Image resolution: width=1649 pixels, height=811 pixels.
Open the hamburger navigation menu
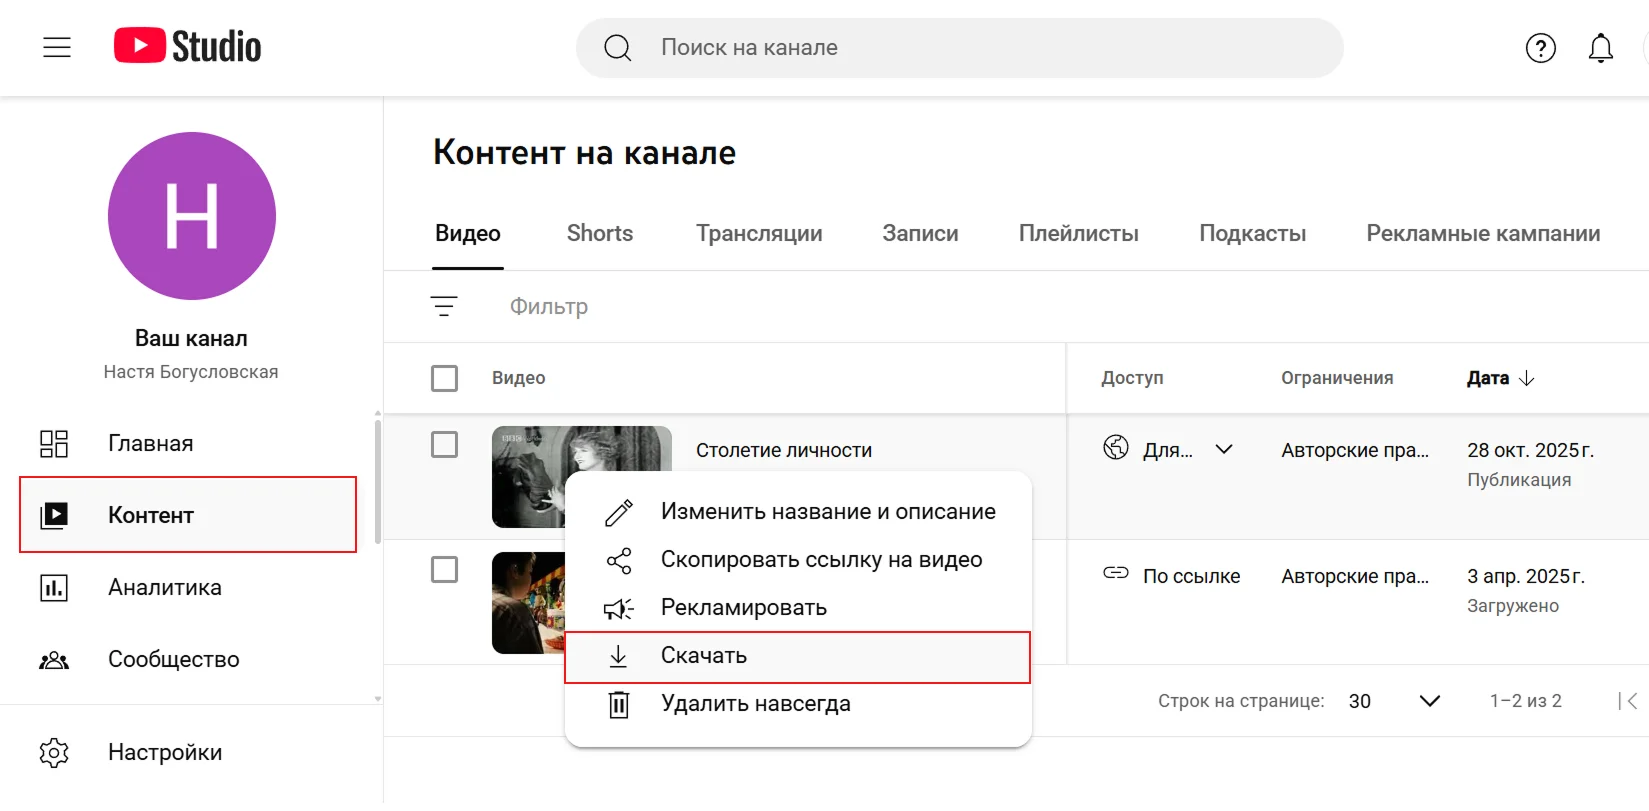(x=57, y=47)
